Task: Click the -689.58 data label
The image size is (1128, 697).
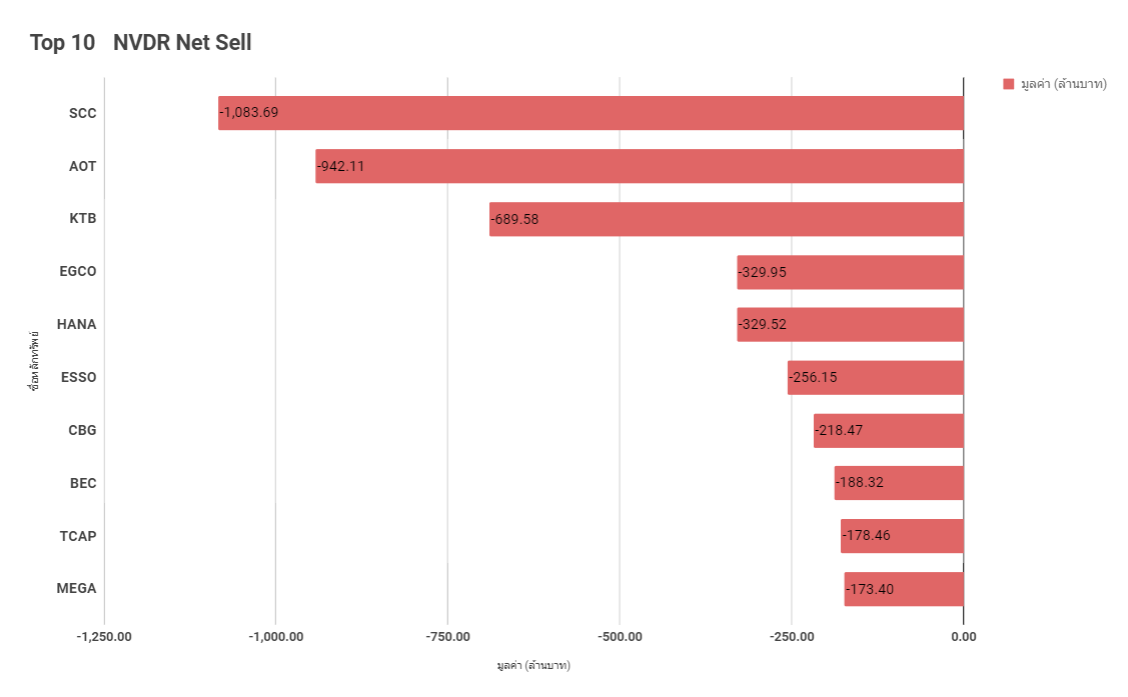Action: point(514,219)
